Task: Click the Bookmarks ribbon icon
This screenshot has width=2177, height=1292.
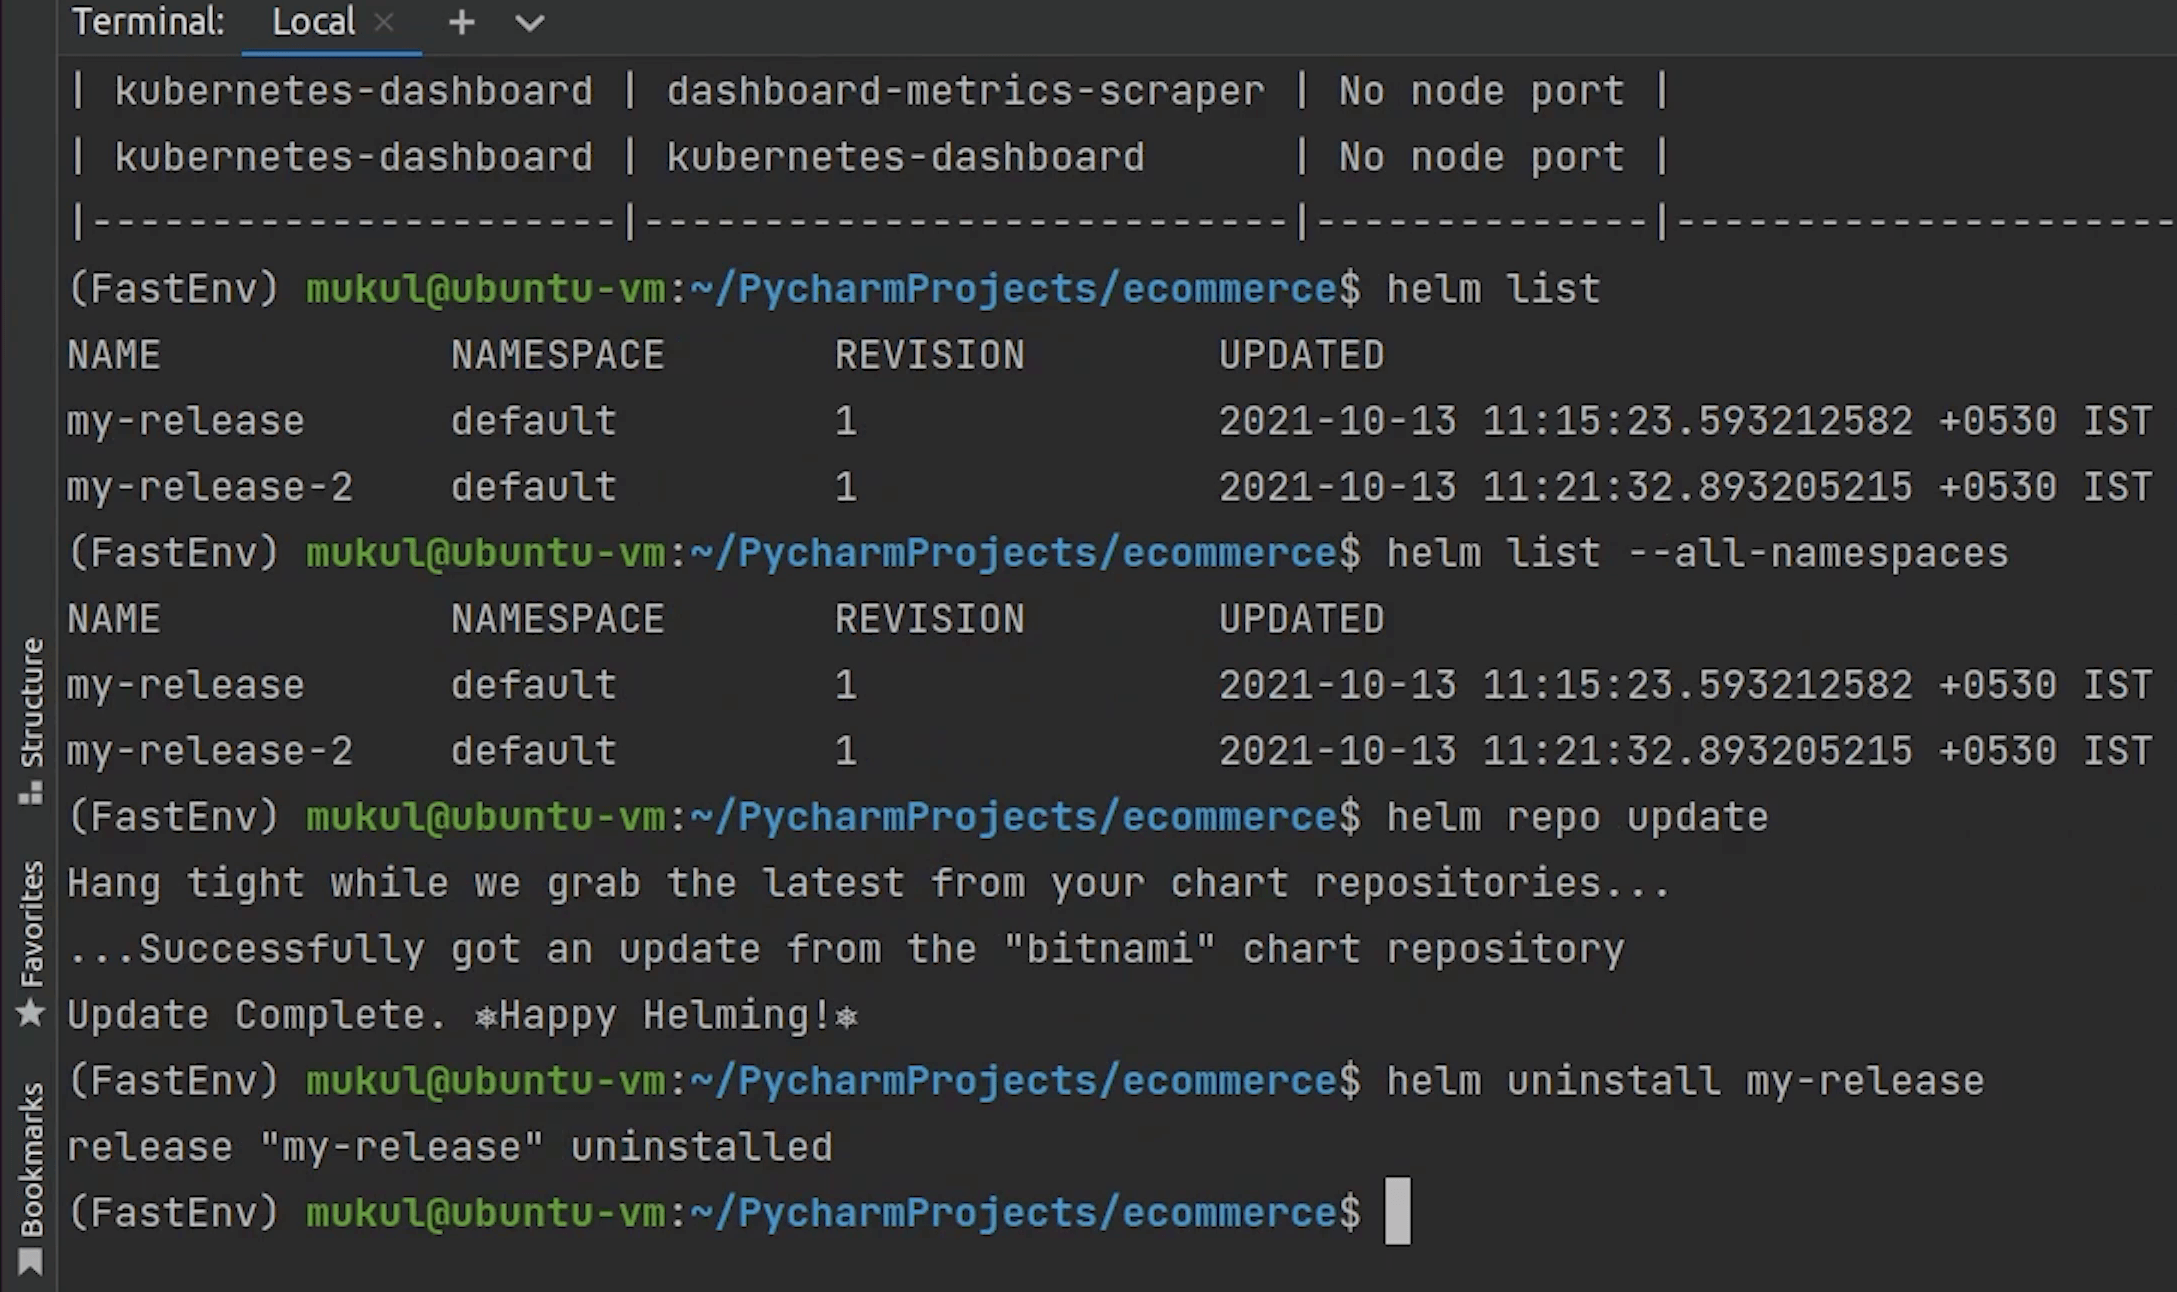Action: pos(30,1263)
